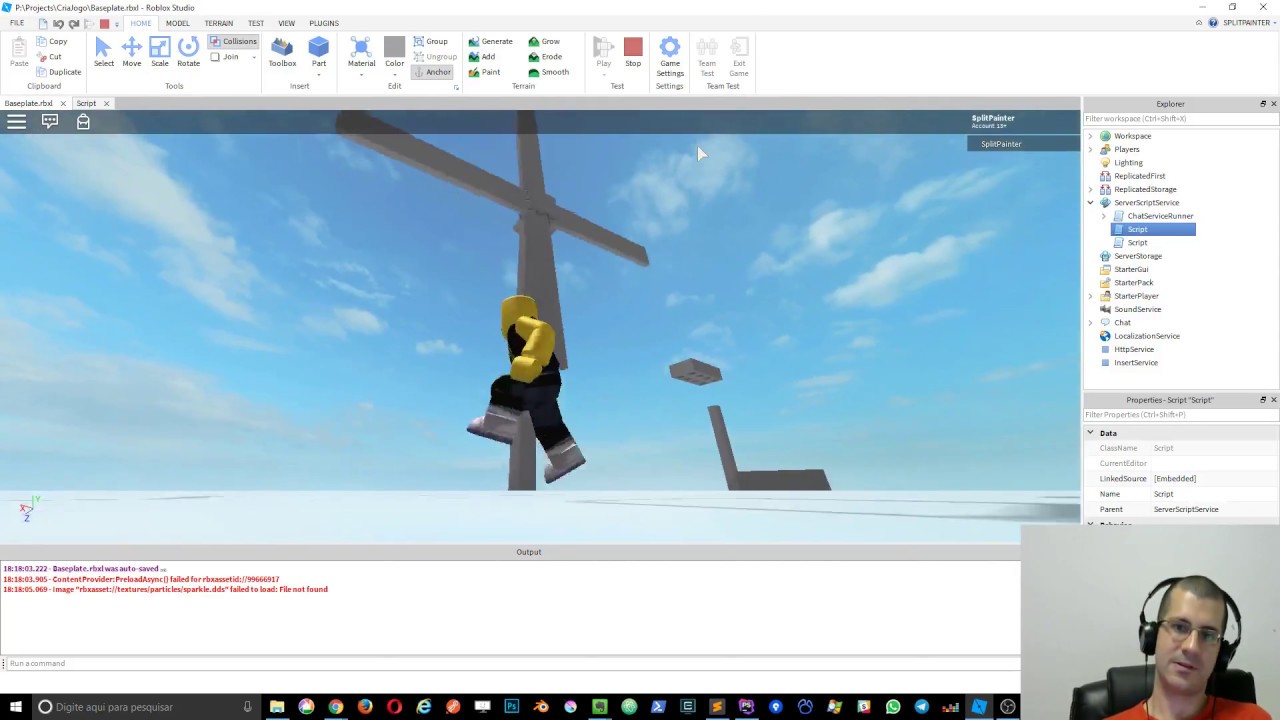Image resolution: width=1280 pixels, height=720 pixels.
Task: Open the in-game backpack icon
Action: [83, 121]
